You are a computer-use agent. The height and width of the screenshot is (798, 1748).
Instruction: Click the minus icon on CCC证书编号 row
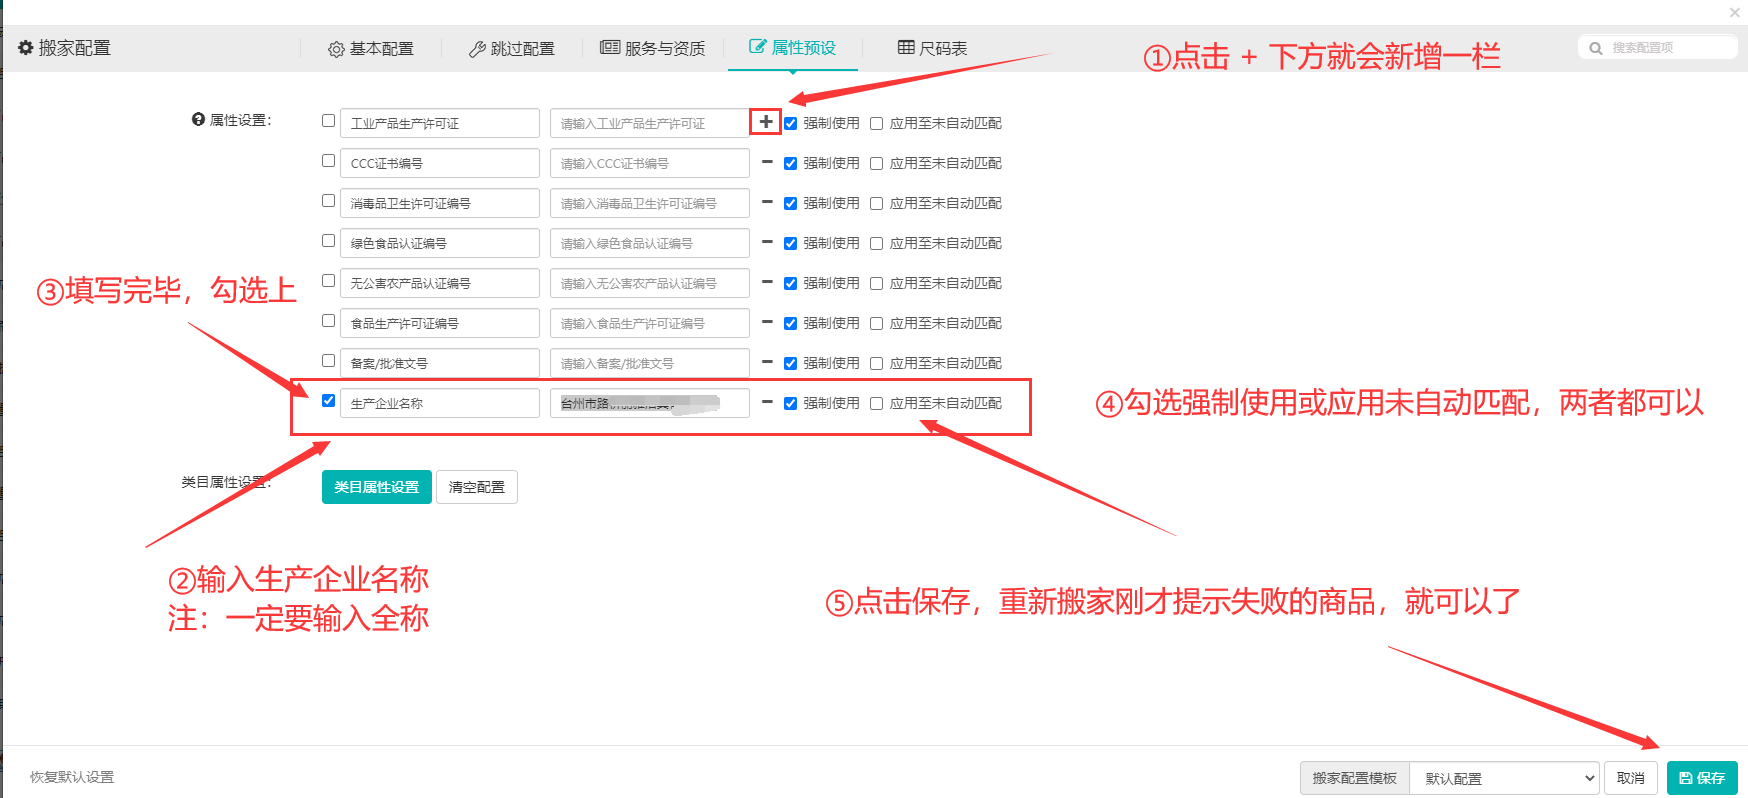coord(767,162)
